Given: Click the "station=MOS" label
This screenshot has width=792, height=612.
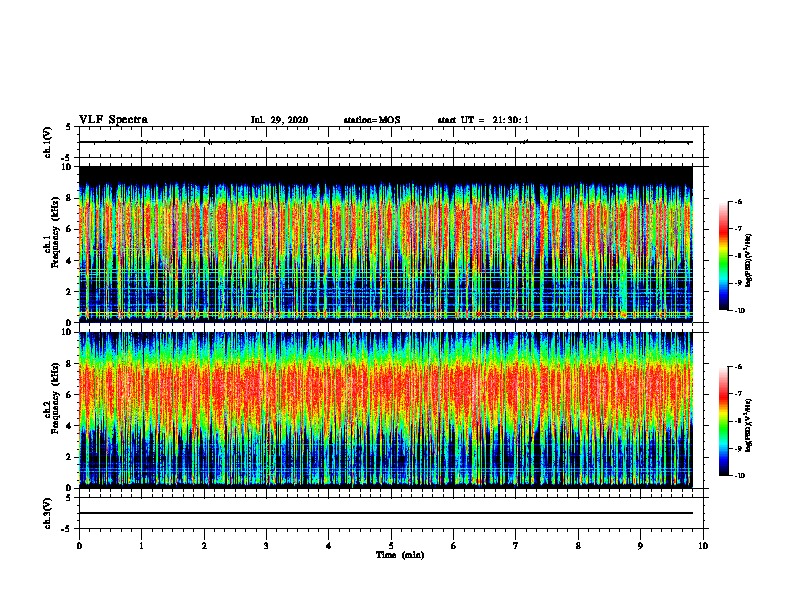Looking at the screenshot, I should click(372, 120).
